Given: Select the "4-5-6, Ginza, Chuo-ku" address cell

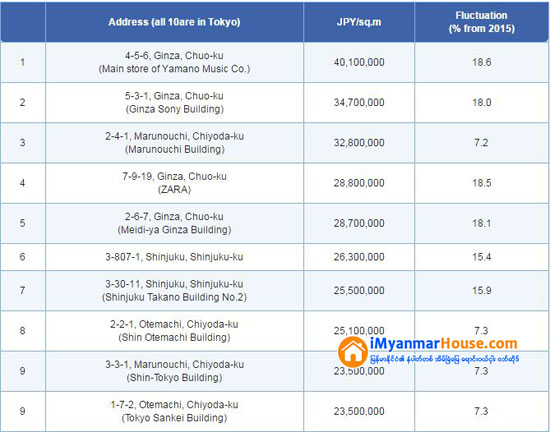Looking at the screenshot, I should pos(174,62).
